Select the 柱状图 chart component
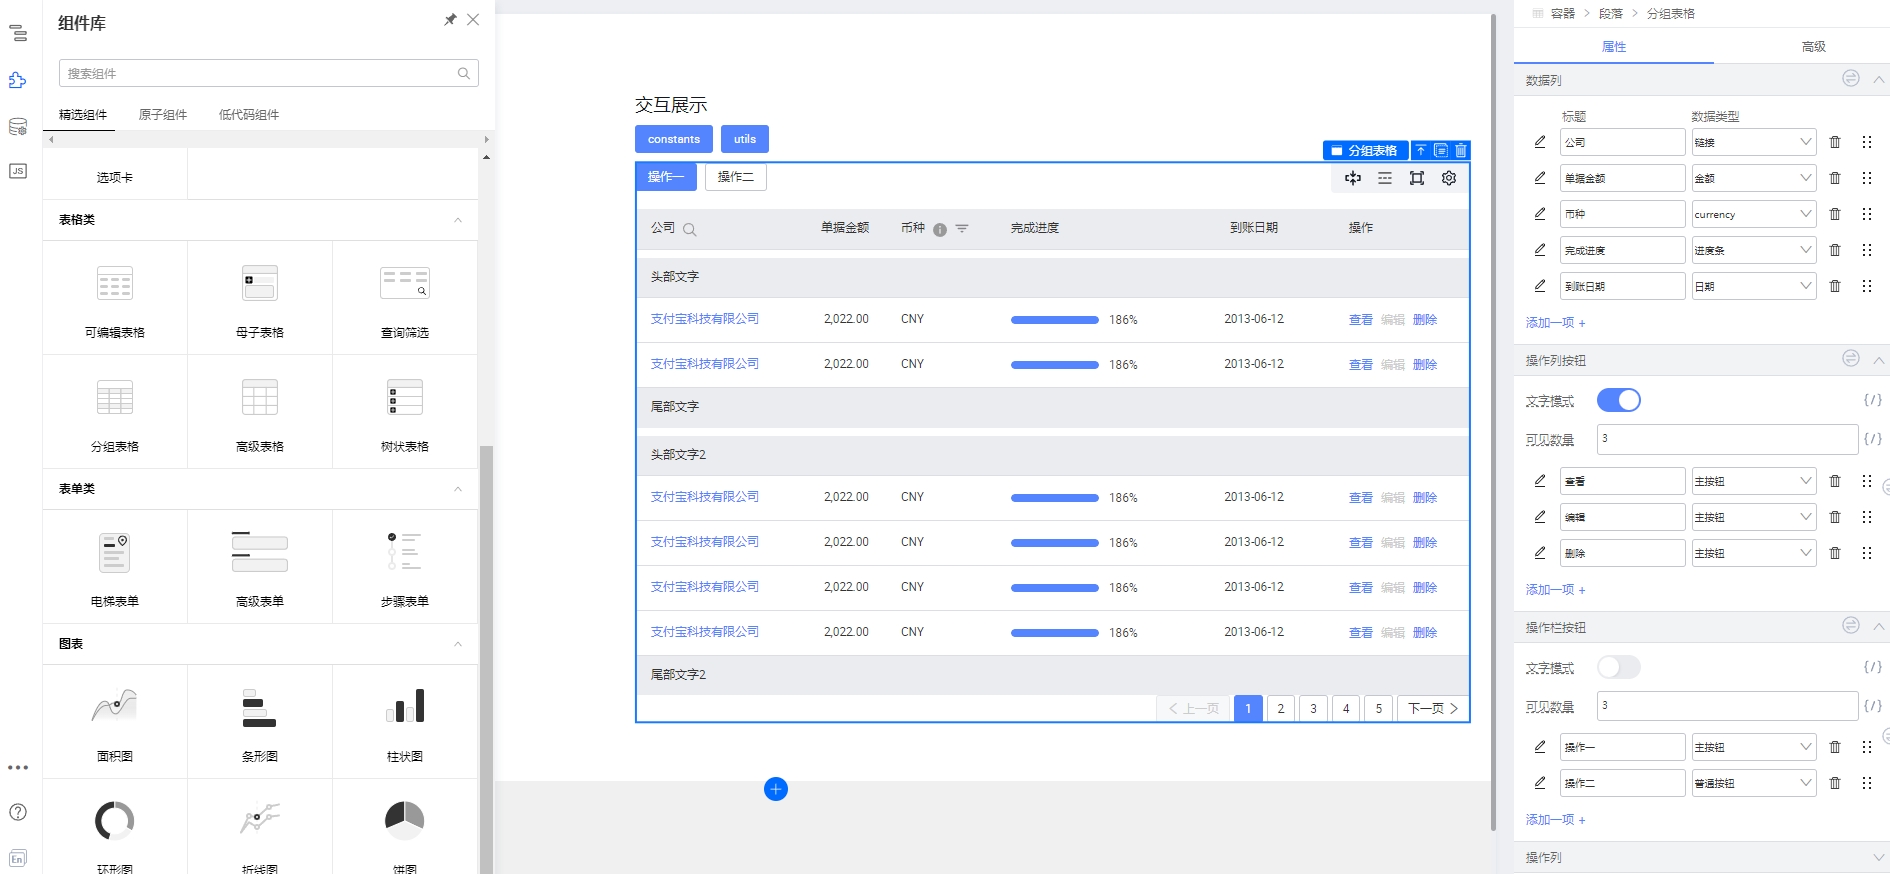The width and height of the screenshot is (1890, 874). click(405, 722)
